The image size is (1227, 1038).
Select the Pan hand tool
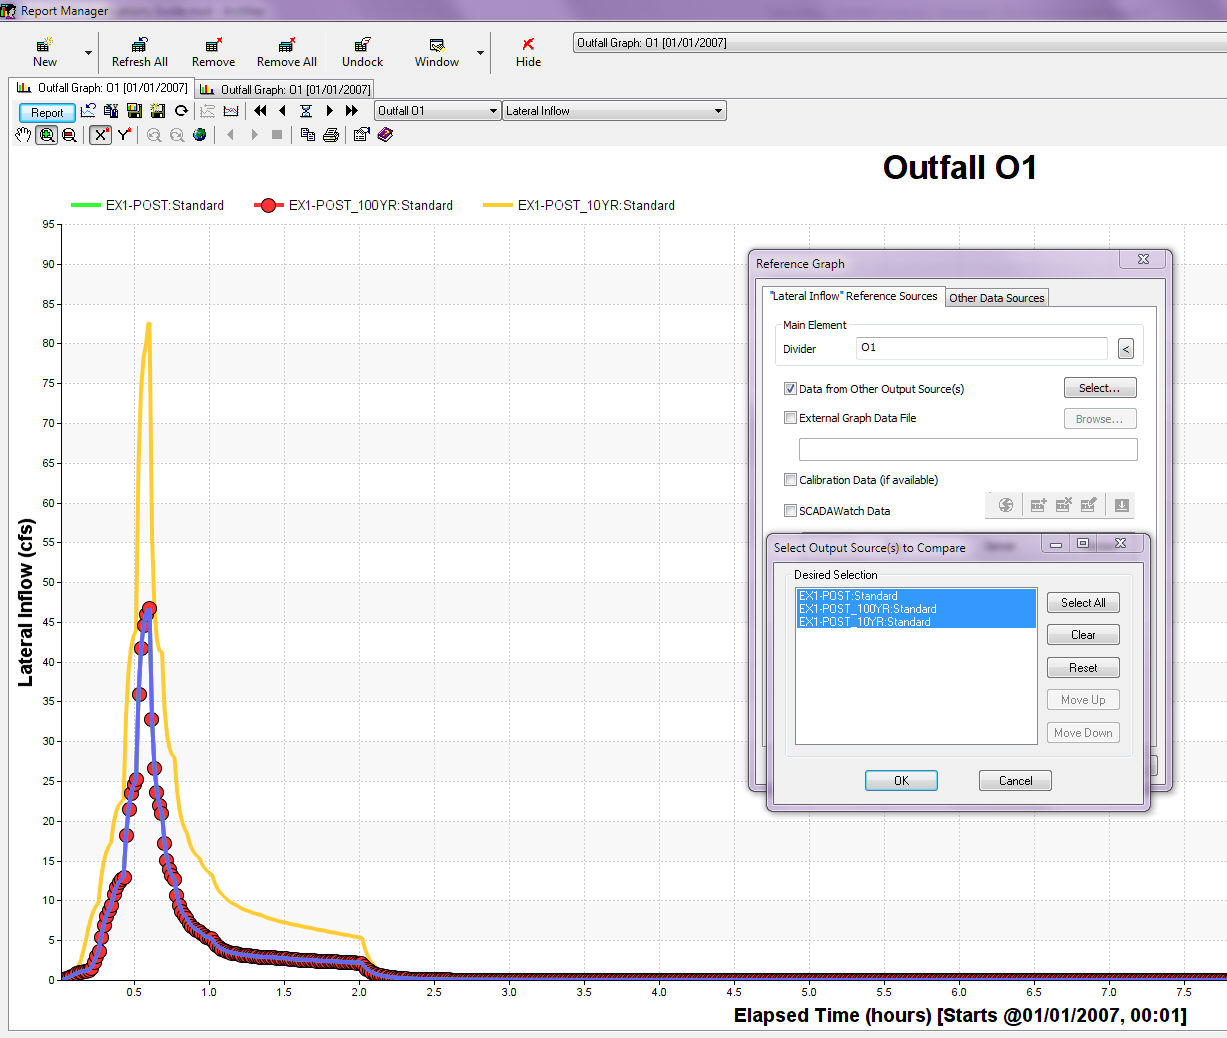23,135
